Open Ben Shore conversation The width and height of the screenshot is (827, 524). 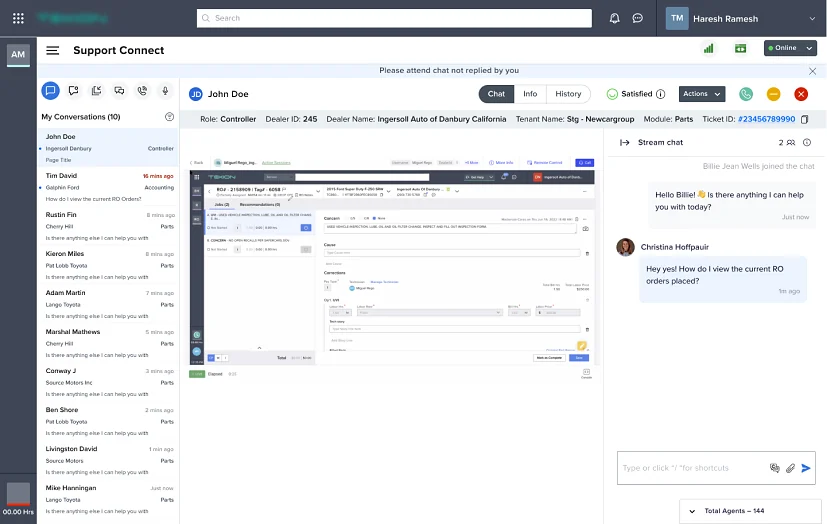[109, 421]
